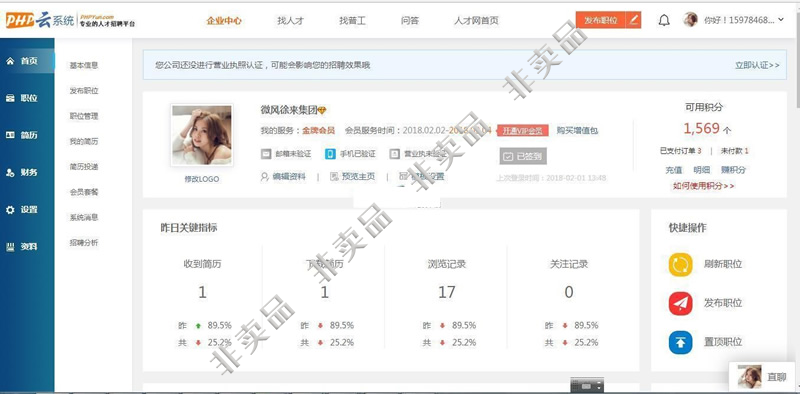Click the 手机已验证 phone icon
Screen dimensions: 800x394
(331, 154)
